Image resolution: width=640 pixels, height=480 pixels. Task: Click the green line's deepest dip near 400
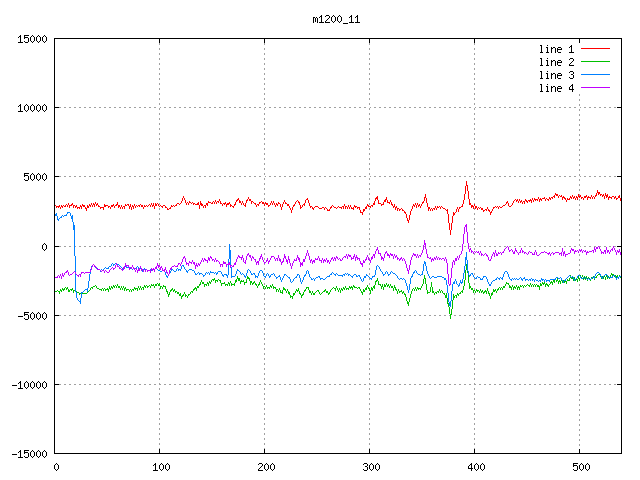pyautogui.click(x=450, y=317)
